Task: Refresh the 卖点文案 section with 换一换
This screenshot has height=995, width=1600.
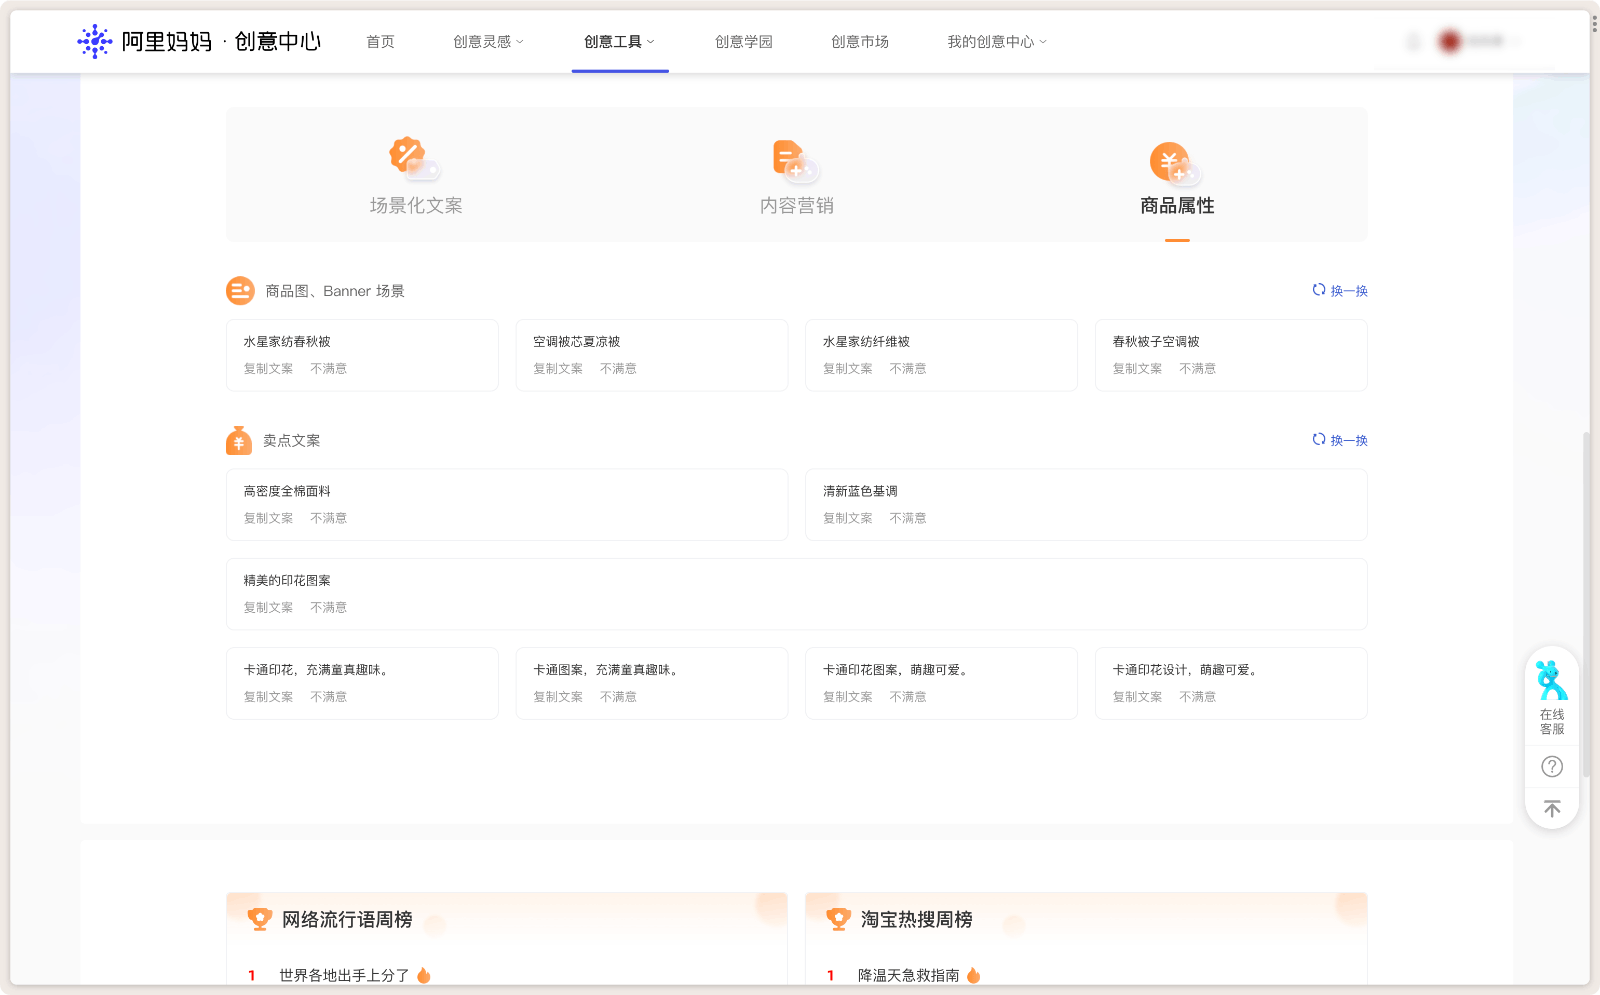Action: [1339, 440]
